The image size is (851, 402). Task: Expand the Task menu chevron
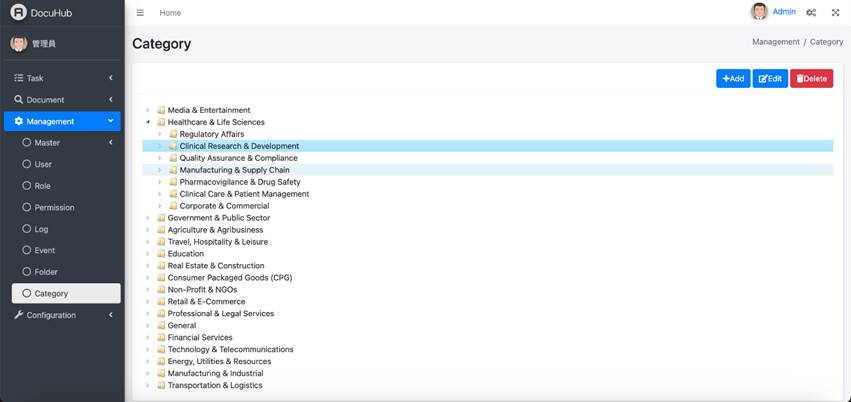point(111,78)
